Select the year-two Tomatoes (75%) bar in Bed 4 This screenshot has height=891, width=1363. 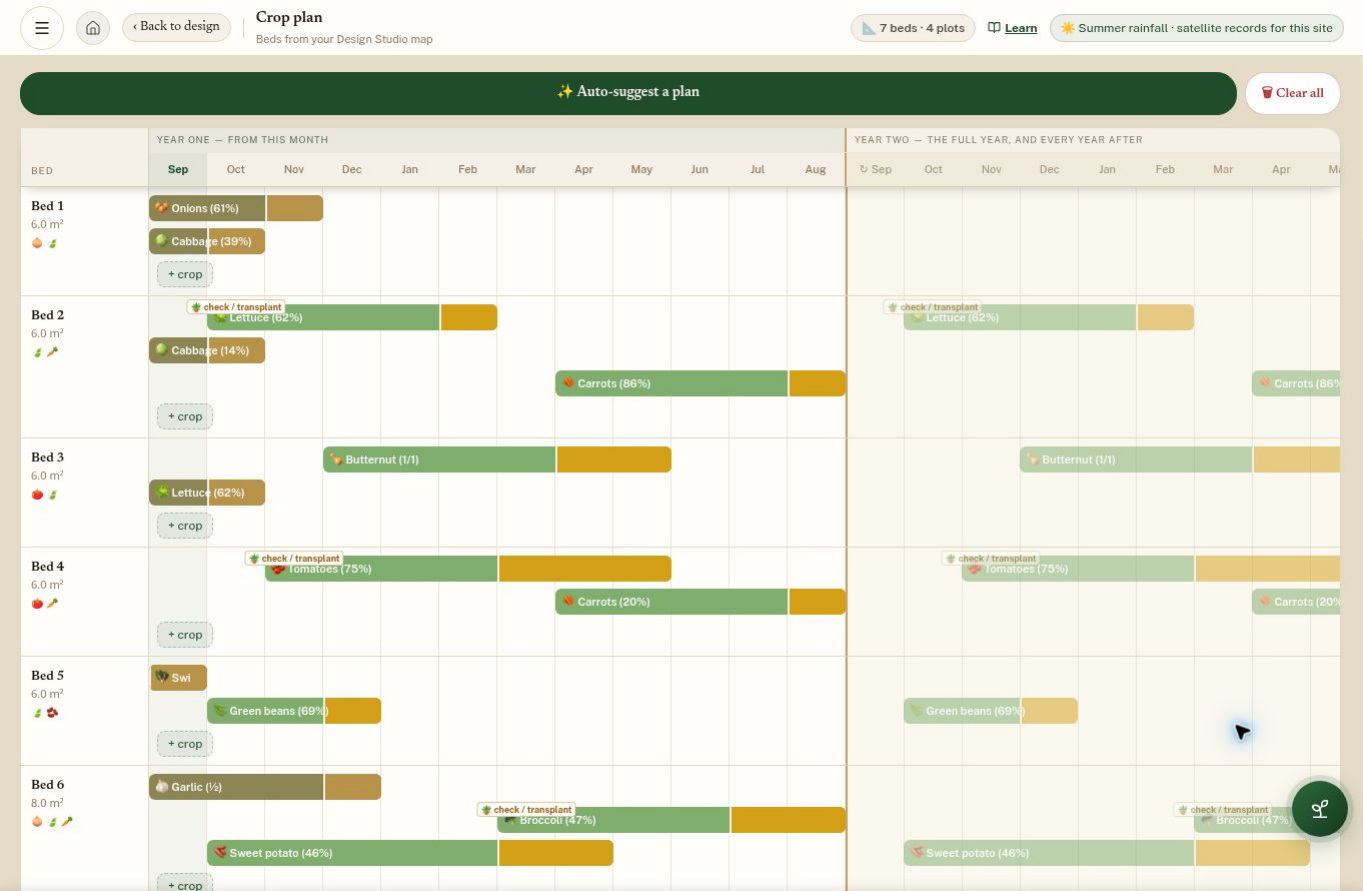(1151, 568)
